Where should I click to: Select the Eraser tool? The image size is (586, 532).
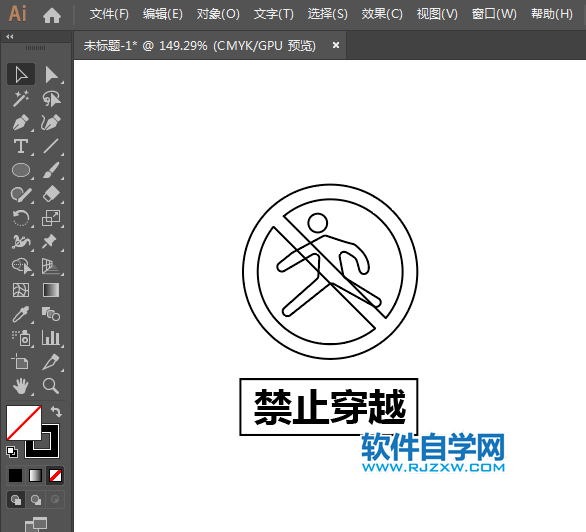tap(51, 194)
